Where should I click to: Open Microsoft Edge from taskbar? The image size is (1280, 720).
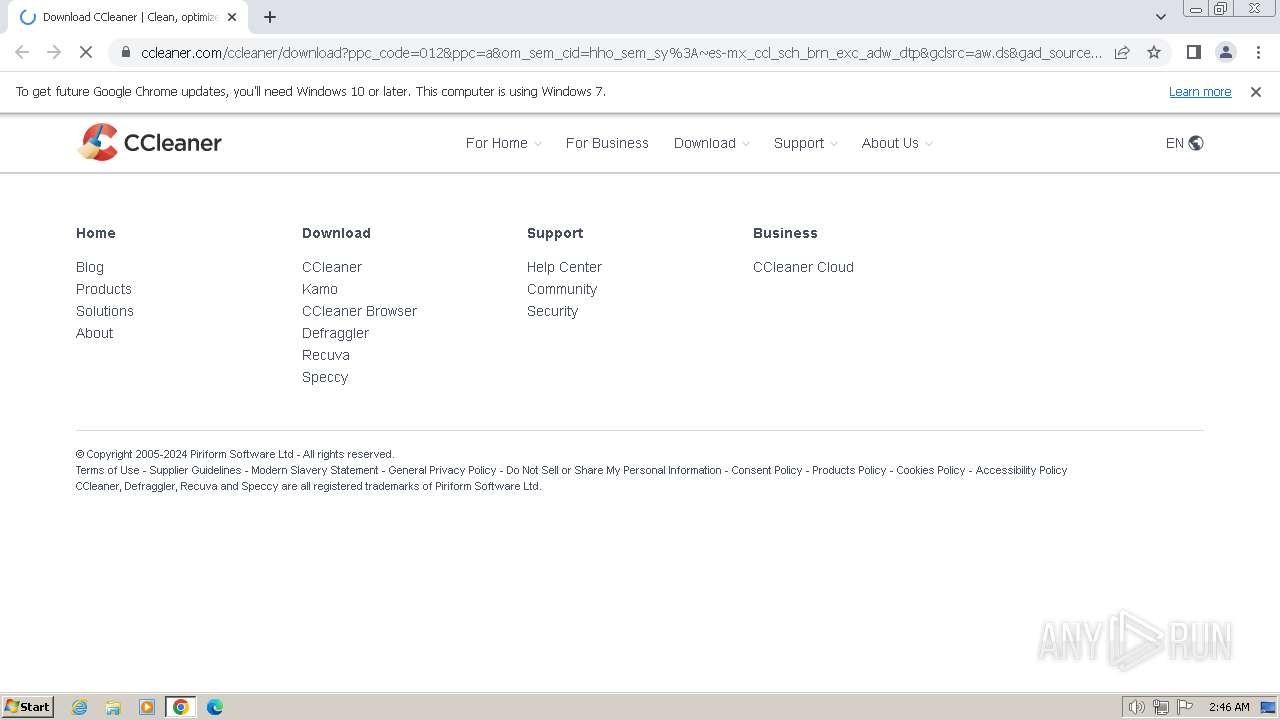[215, 707]
